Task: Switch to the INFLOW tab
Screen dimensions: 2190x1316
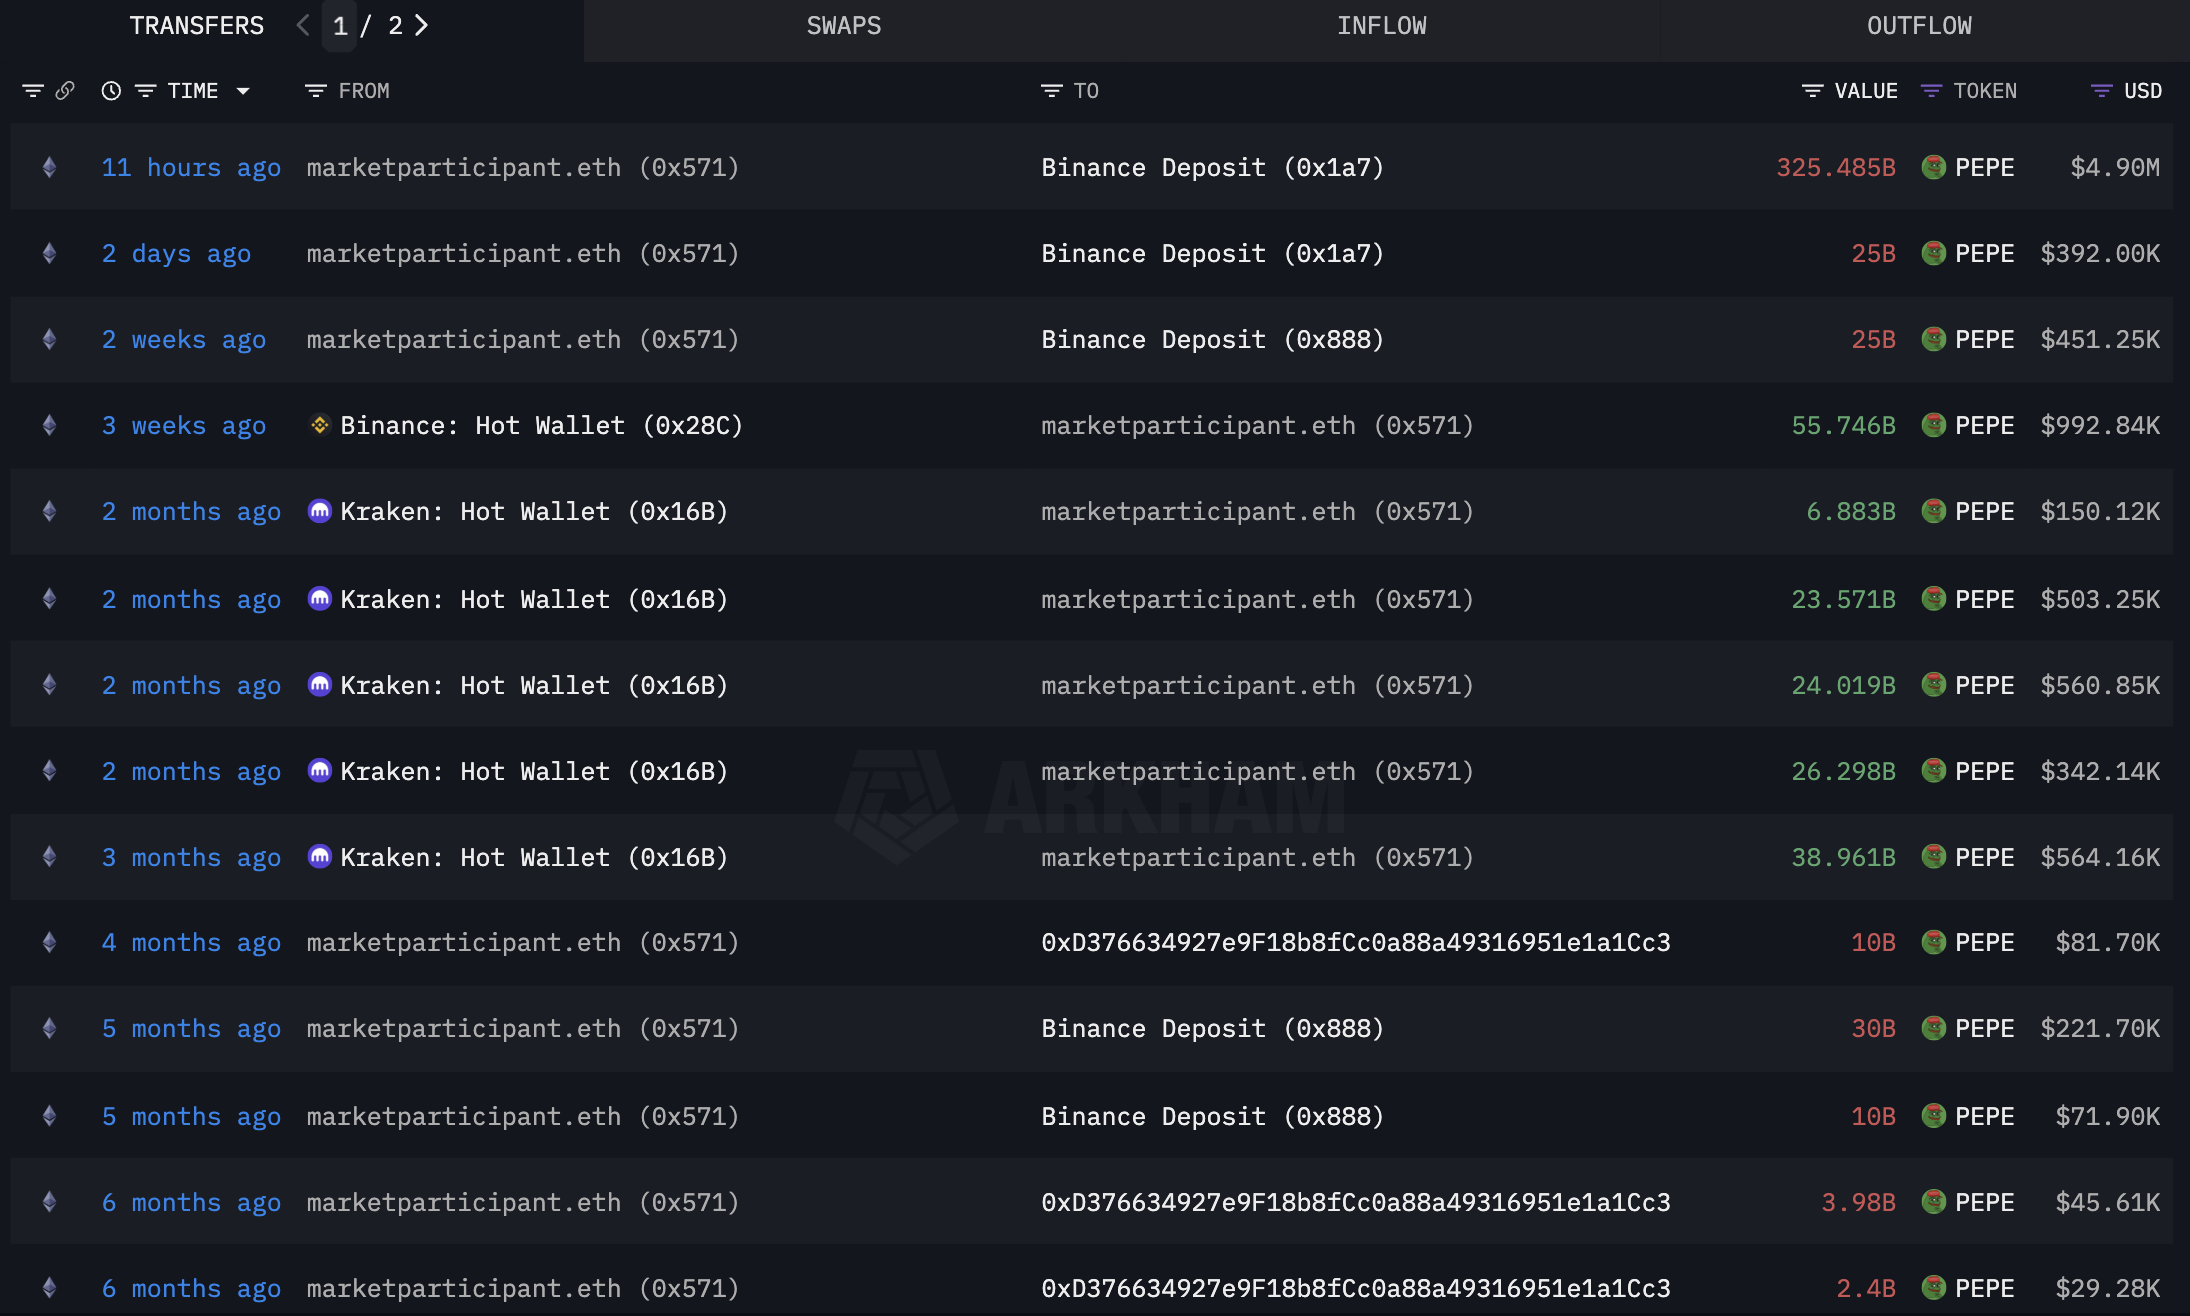Action: (x=1381, y=26)
